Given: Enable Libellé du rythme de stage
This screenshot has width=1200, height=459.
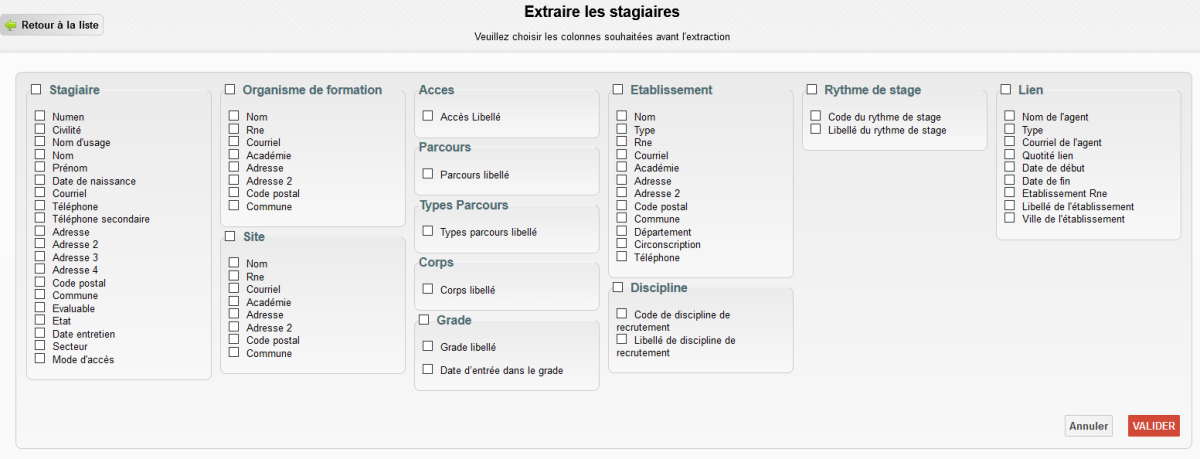Looking at the screenshot, I should [816, 129].
